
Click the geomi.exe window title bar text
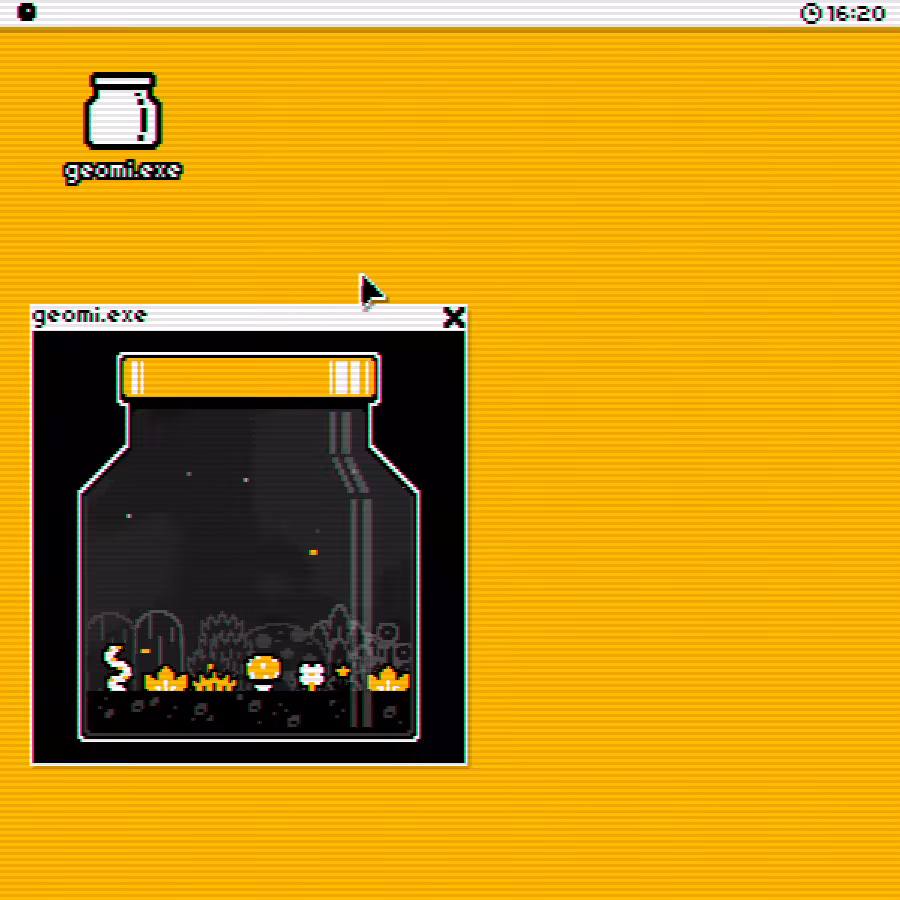[x=90, y=316]
